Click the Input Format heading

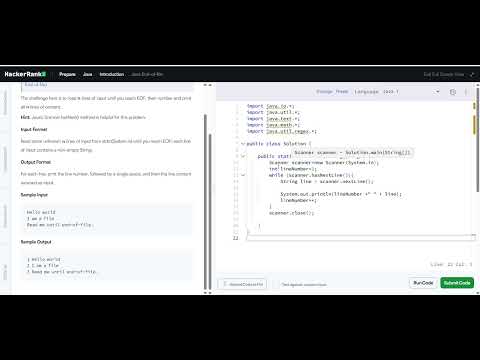point(34,129)
